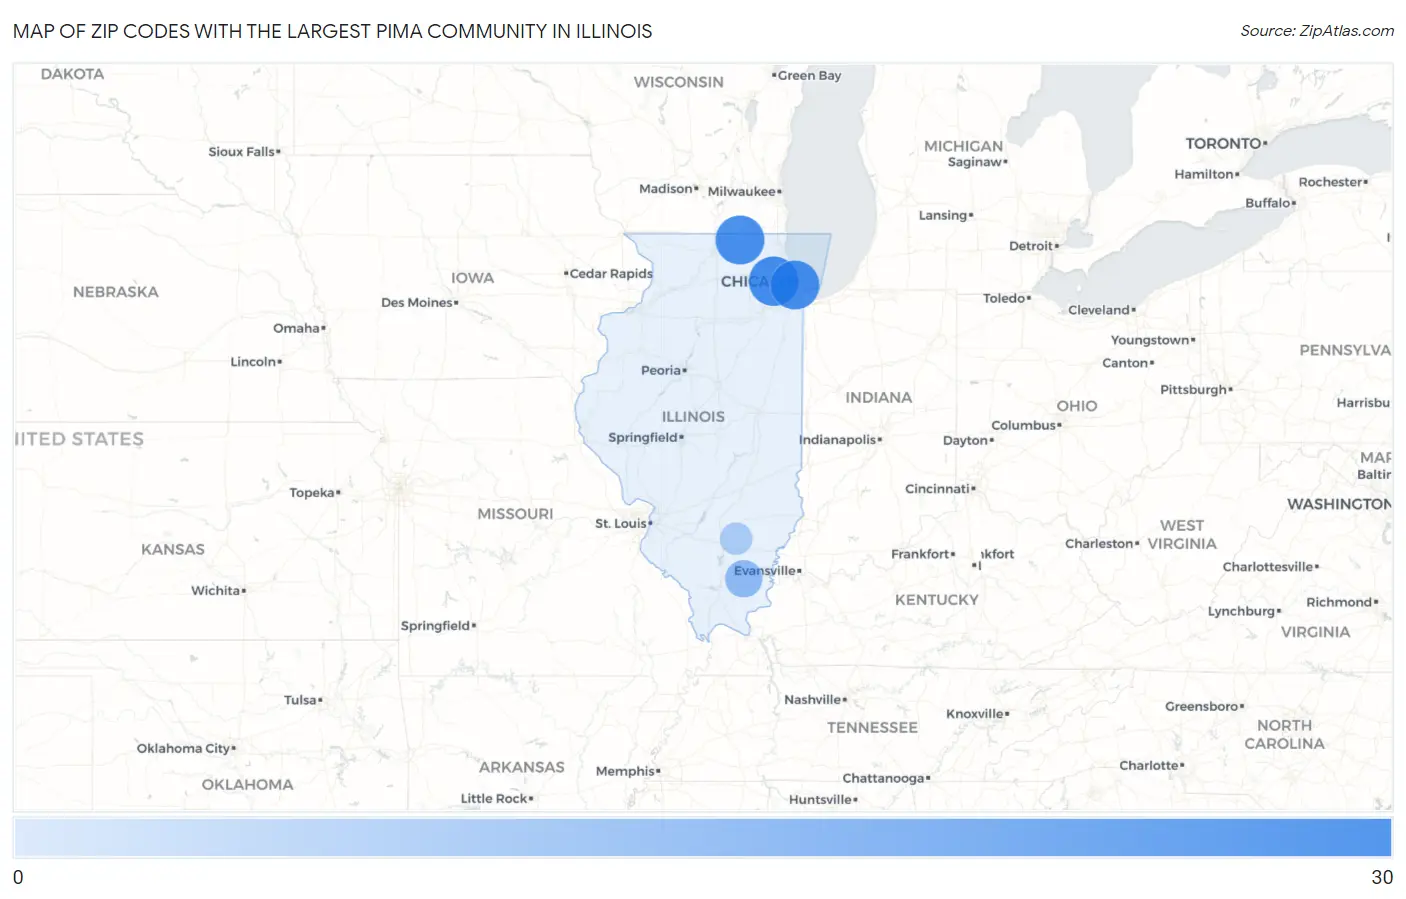Click the rightmost Chicago bubble by Lake Michigan
Screen dimensions: 1406x899
795,284
